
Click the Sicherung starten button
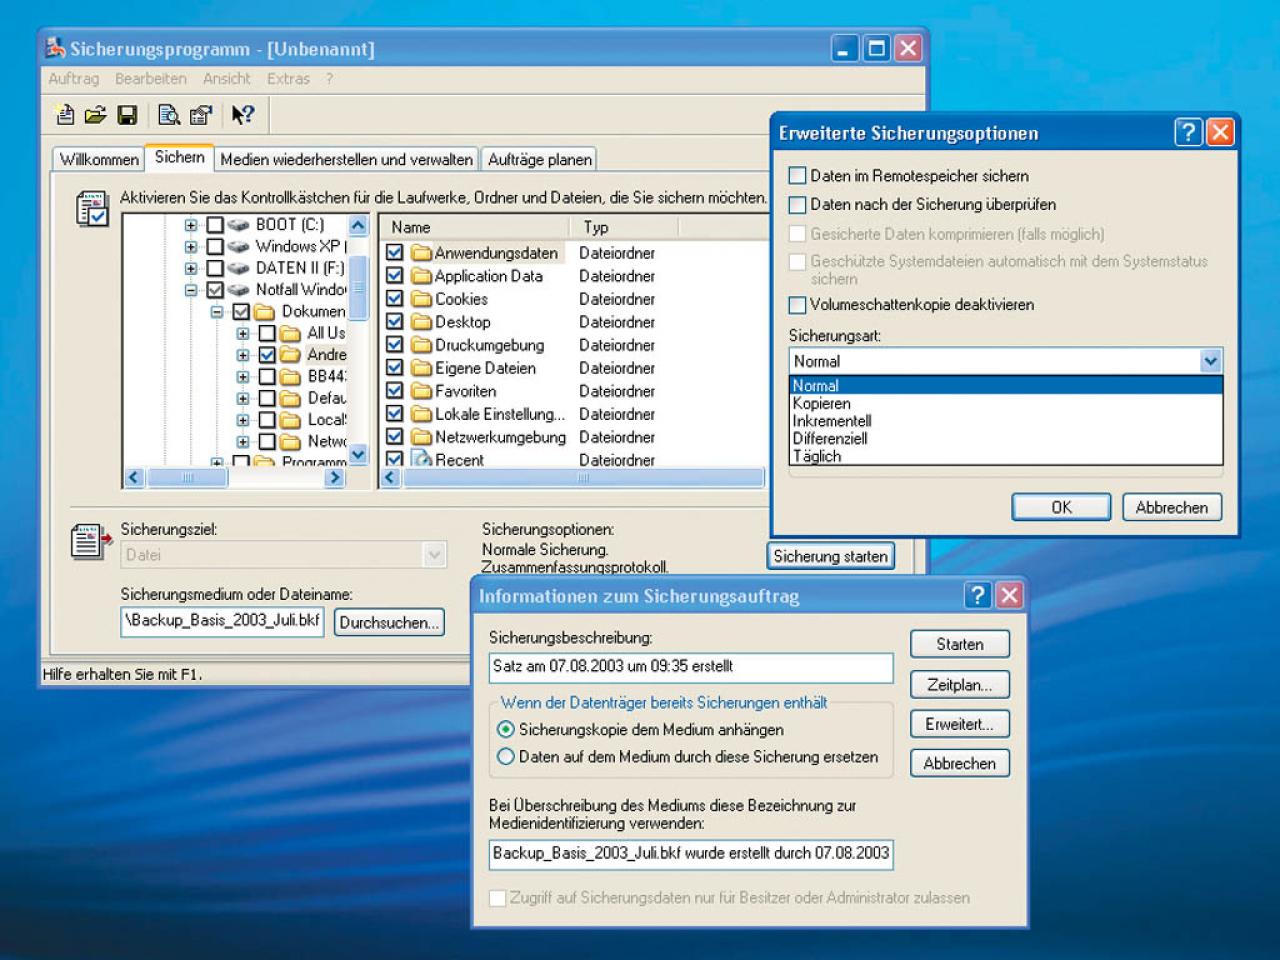click(830, 557)
